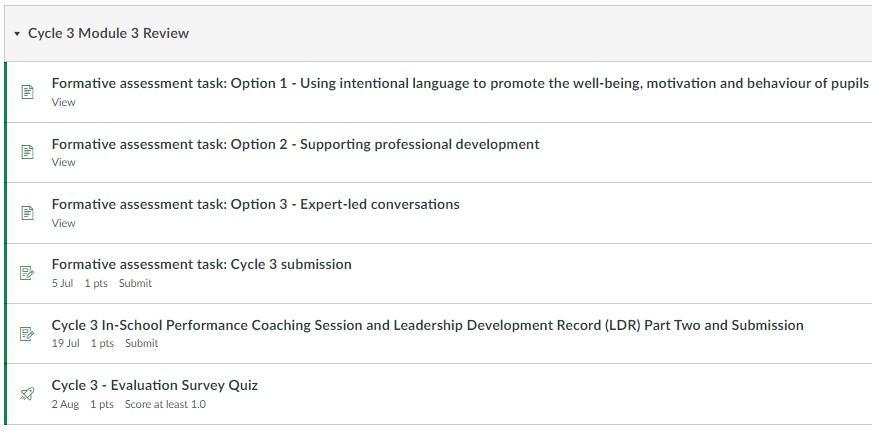Click Submit under the LDR Part Two task
Viewport: 872px width, 431px height.
141,343
